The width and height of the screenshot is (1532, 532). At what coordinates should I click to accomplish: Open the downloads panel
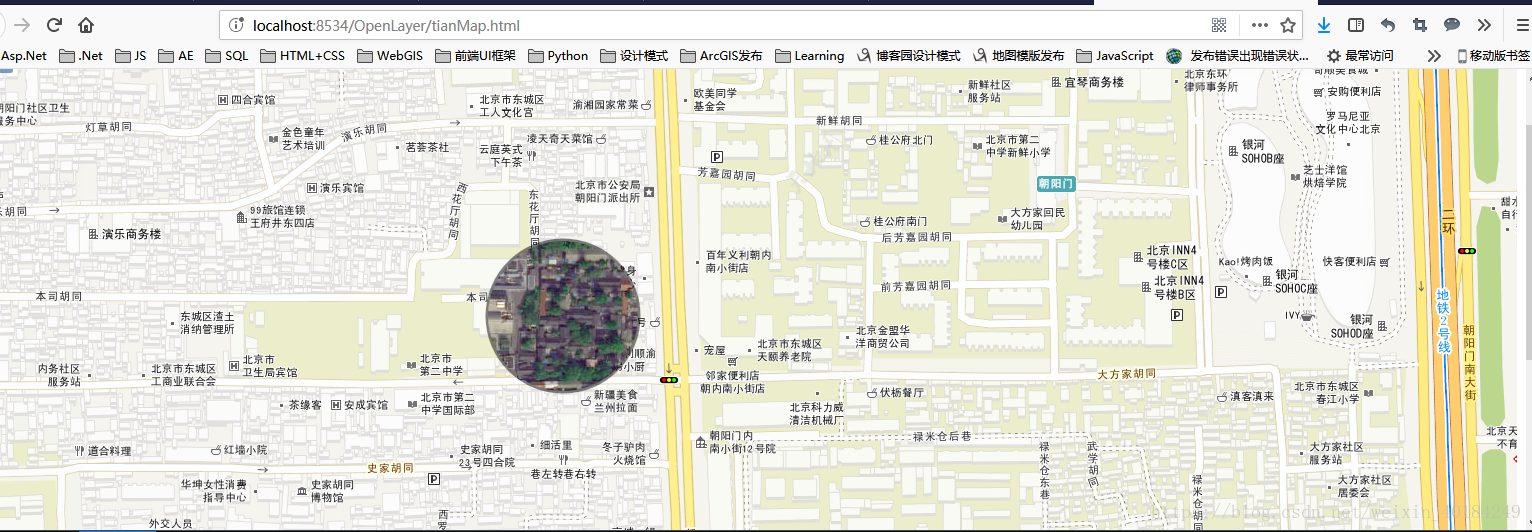point(1324,25)
